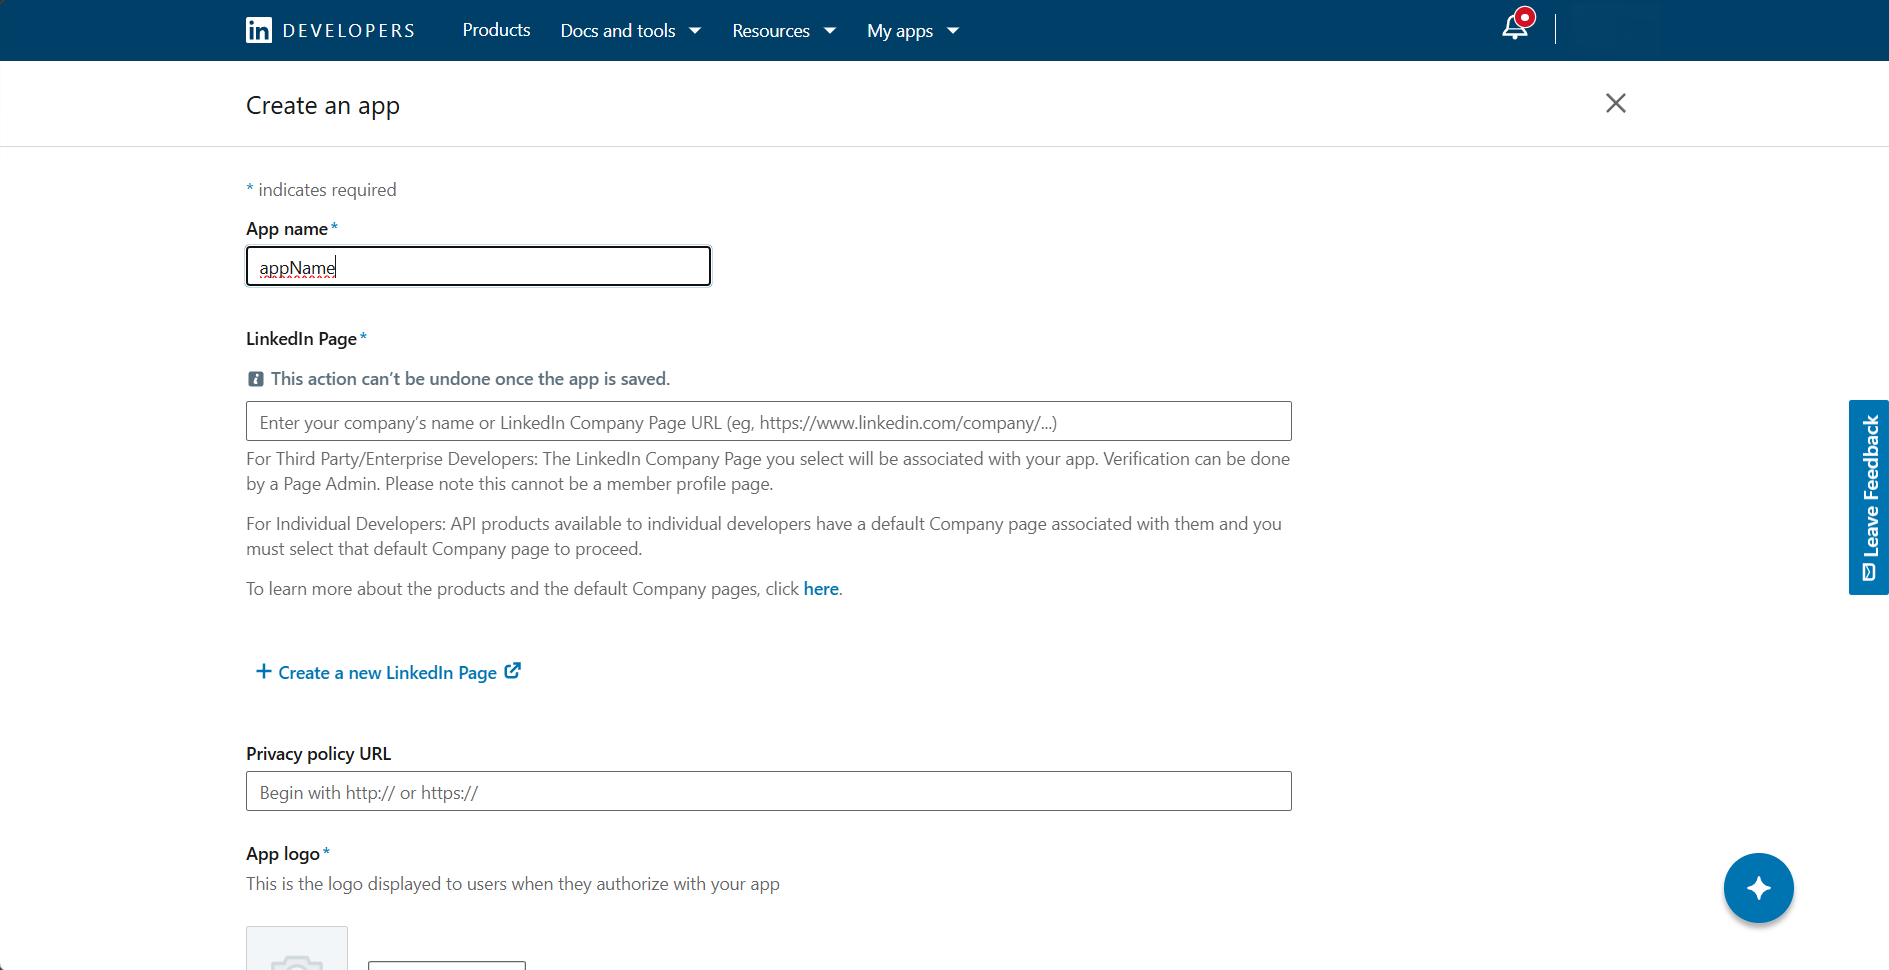Image resolution: width=1889 pixels, height=970 pixels.
Task: Click the 'App logo' label
Action: [283, 854]
